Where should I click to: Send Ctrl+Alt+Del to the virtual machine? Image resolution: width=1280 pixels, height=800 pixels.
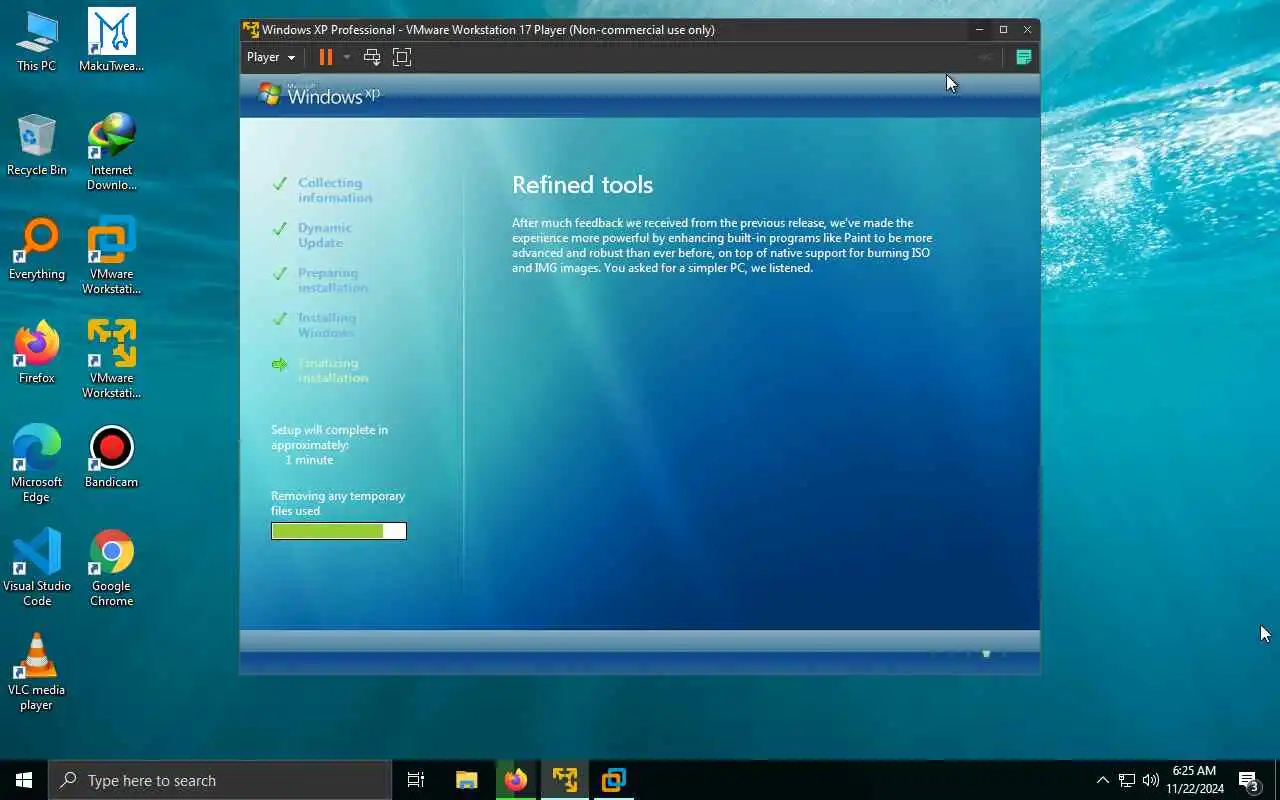[372, 57]
